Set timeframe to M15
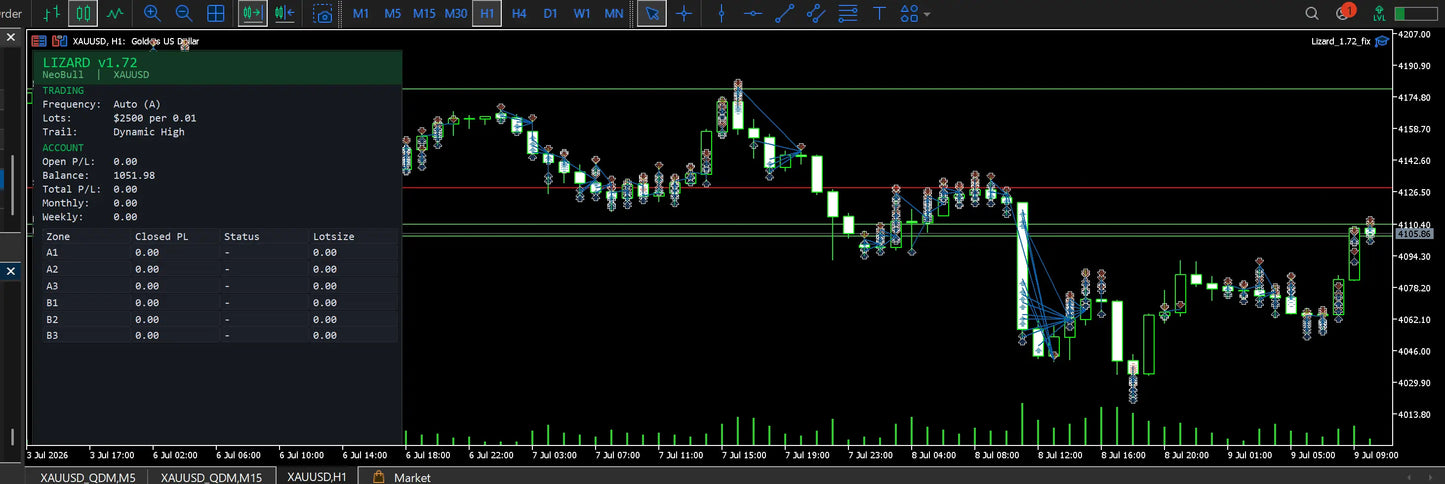The image size is (1445, 484). tap(424, 14)
